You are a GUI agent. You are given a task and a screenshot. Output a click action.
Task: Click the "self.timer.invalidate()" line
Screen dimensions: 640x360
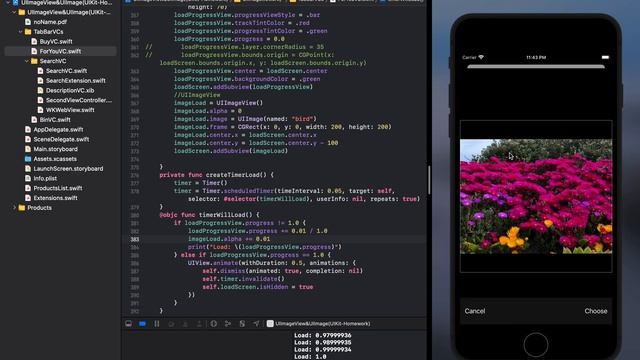[243, 279]
